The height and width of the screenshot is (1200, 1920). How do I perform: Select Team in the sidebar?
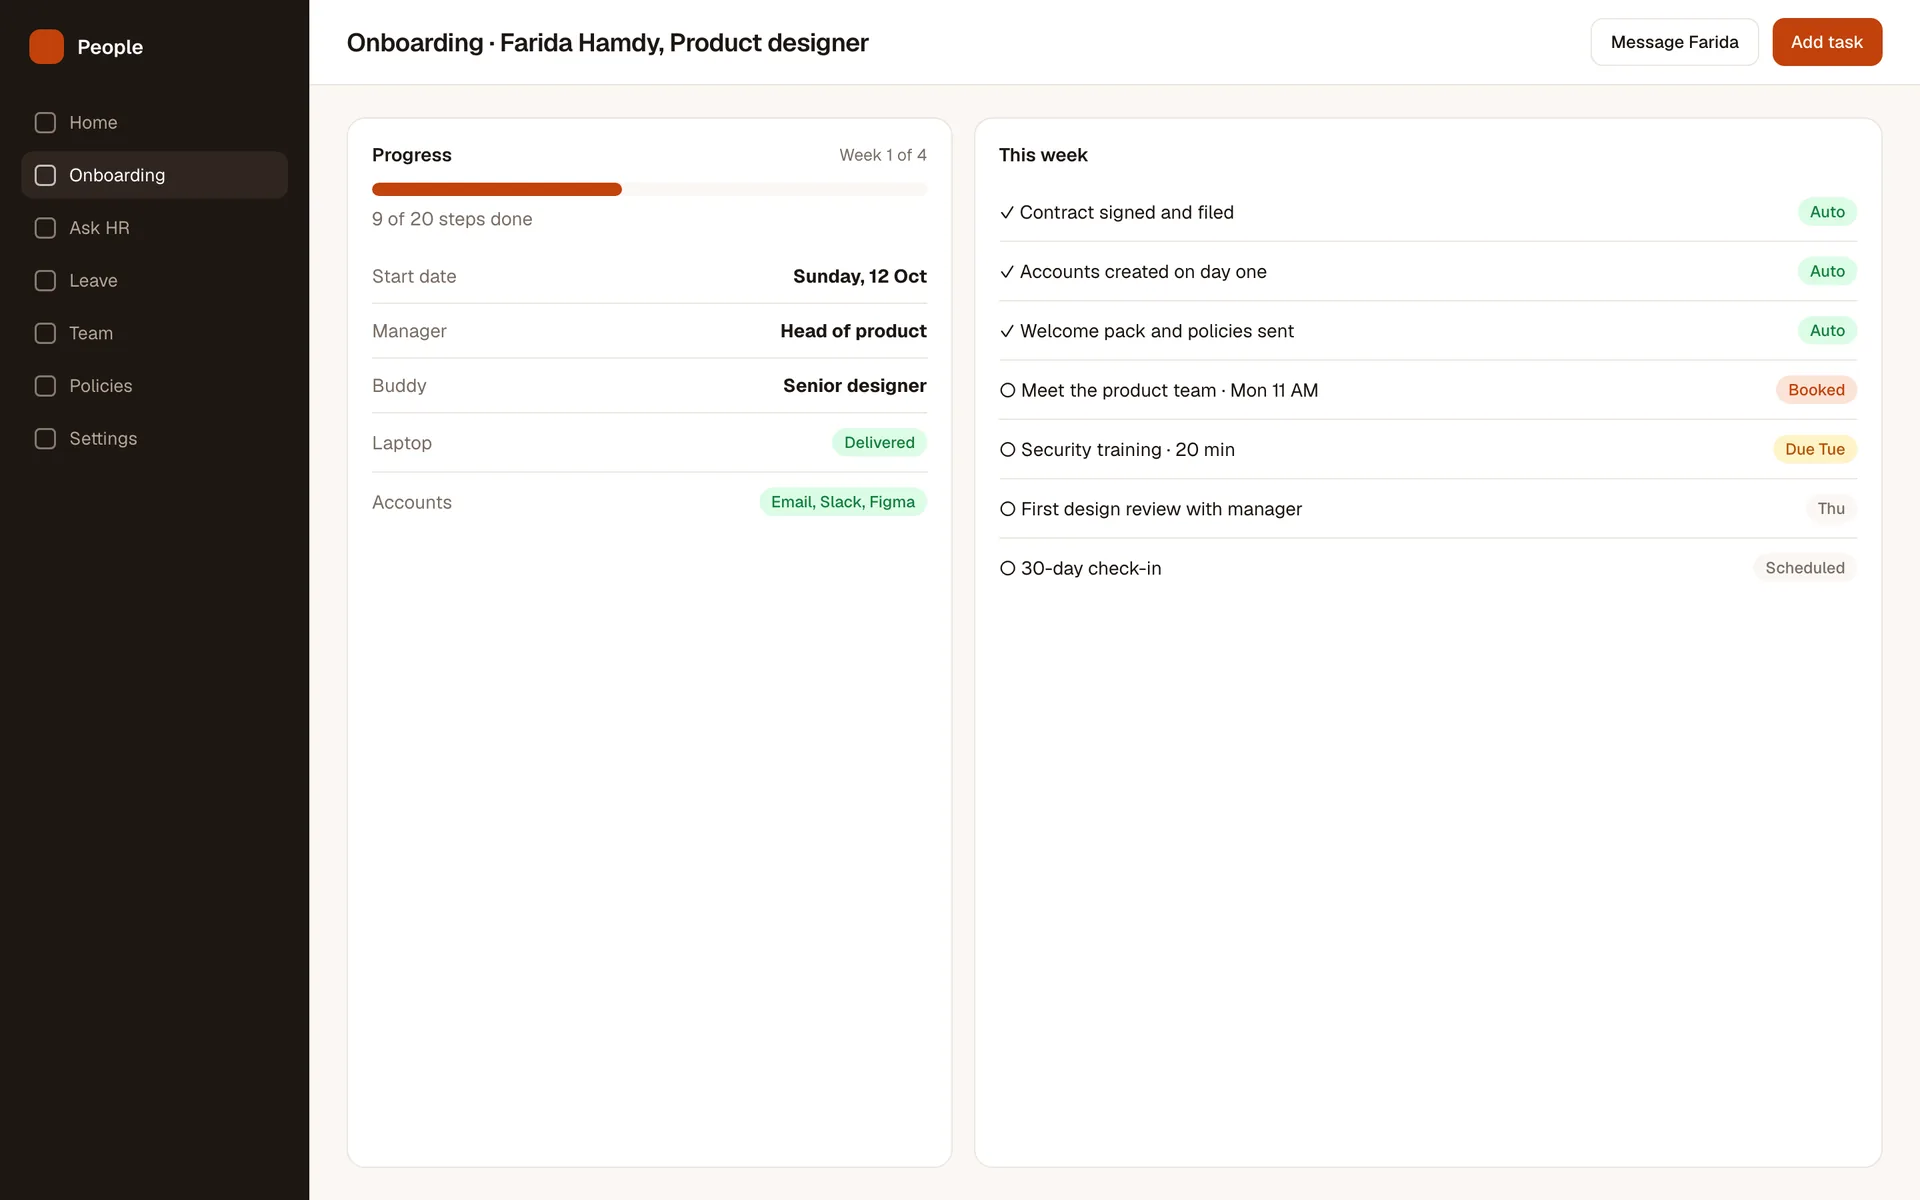[154, 333]
